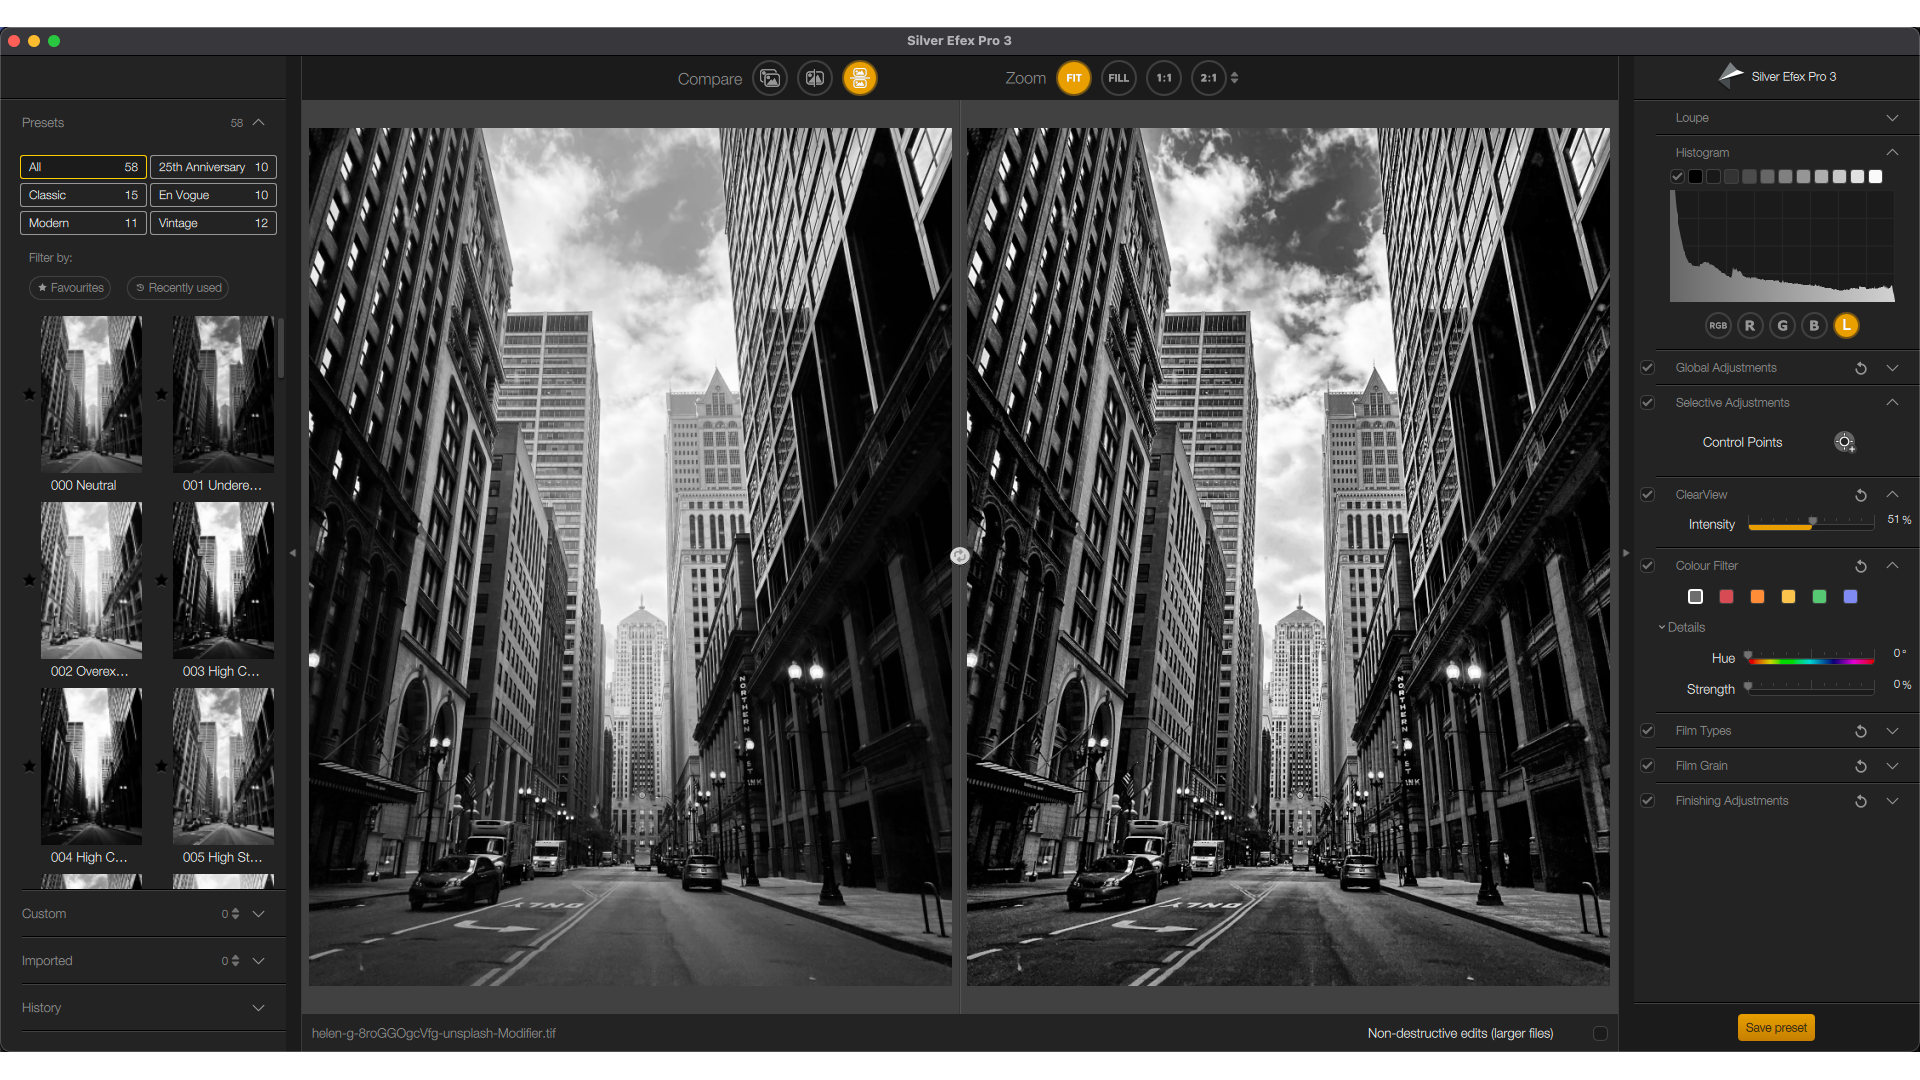This screenshot has width=1920, height=1080.
Task: Click the Save preset button
Action: [1776, 1028]
